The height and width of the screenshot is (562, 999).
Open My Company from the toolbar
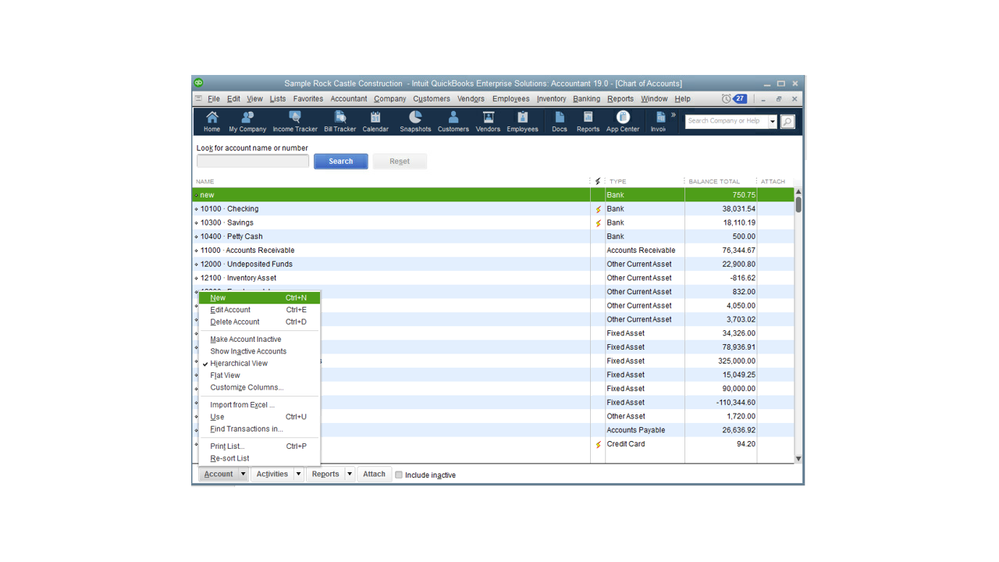[247, 121]
